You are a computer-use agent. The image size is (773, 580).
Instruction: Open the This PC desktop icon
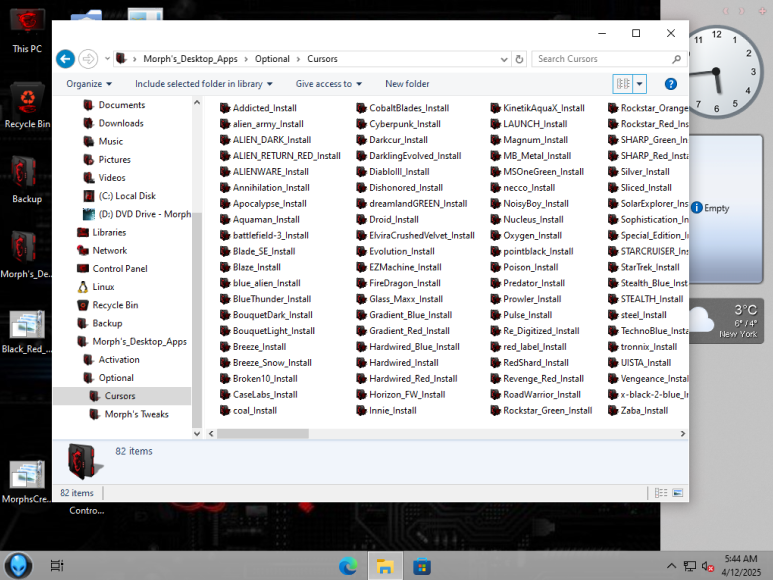(27, 31)
